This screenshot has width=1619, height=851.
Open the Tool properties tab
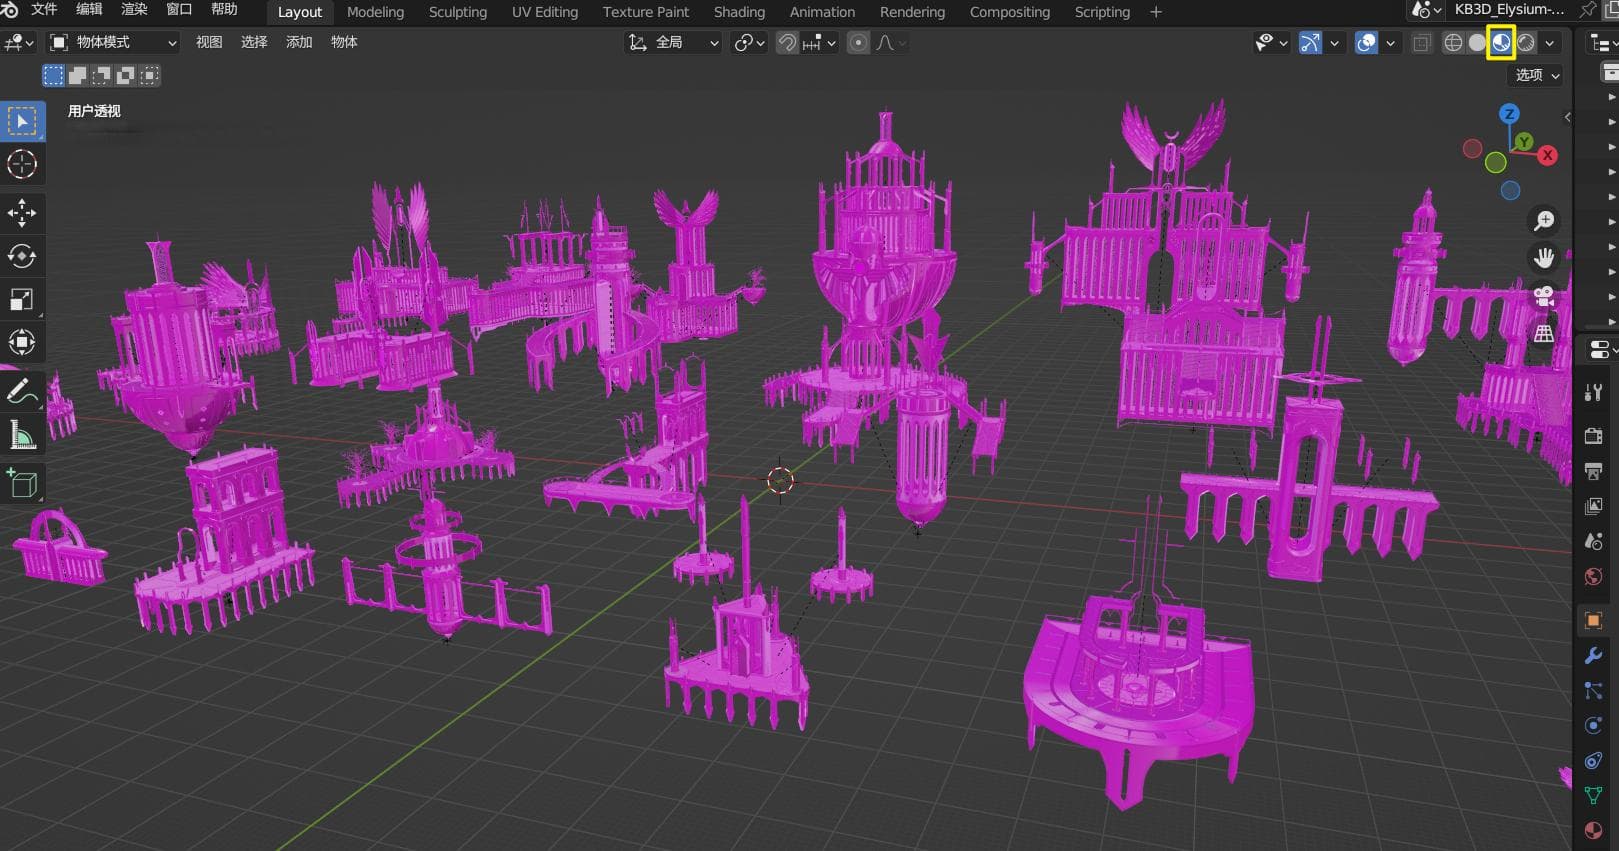click(1594, 393)
